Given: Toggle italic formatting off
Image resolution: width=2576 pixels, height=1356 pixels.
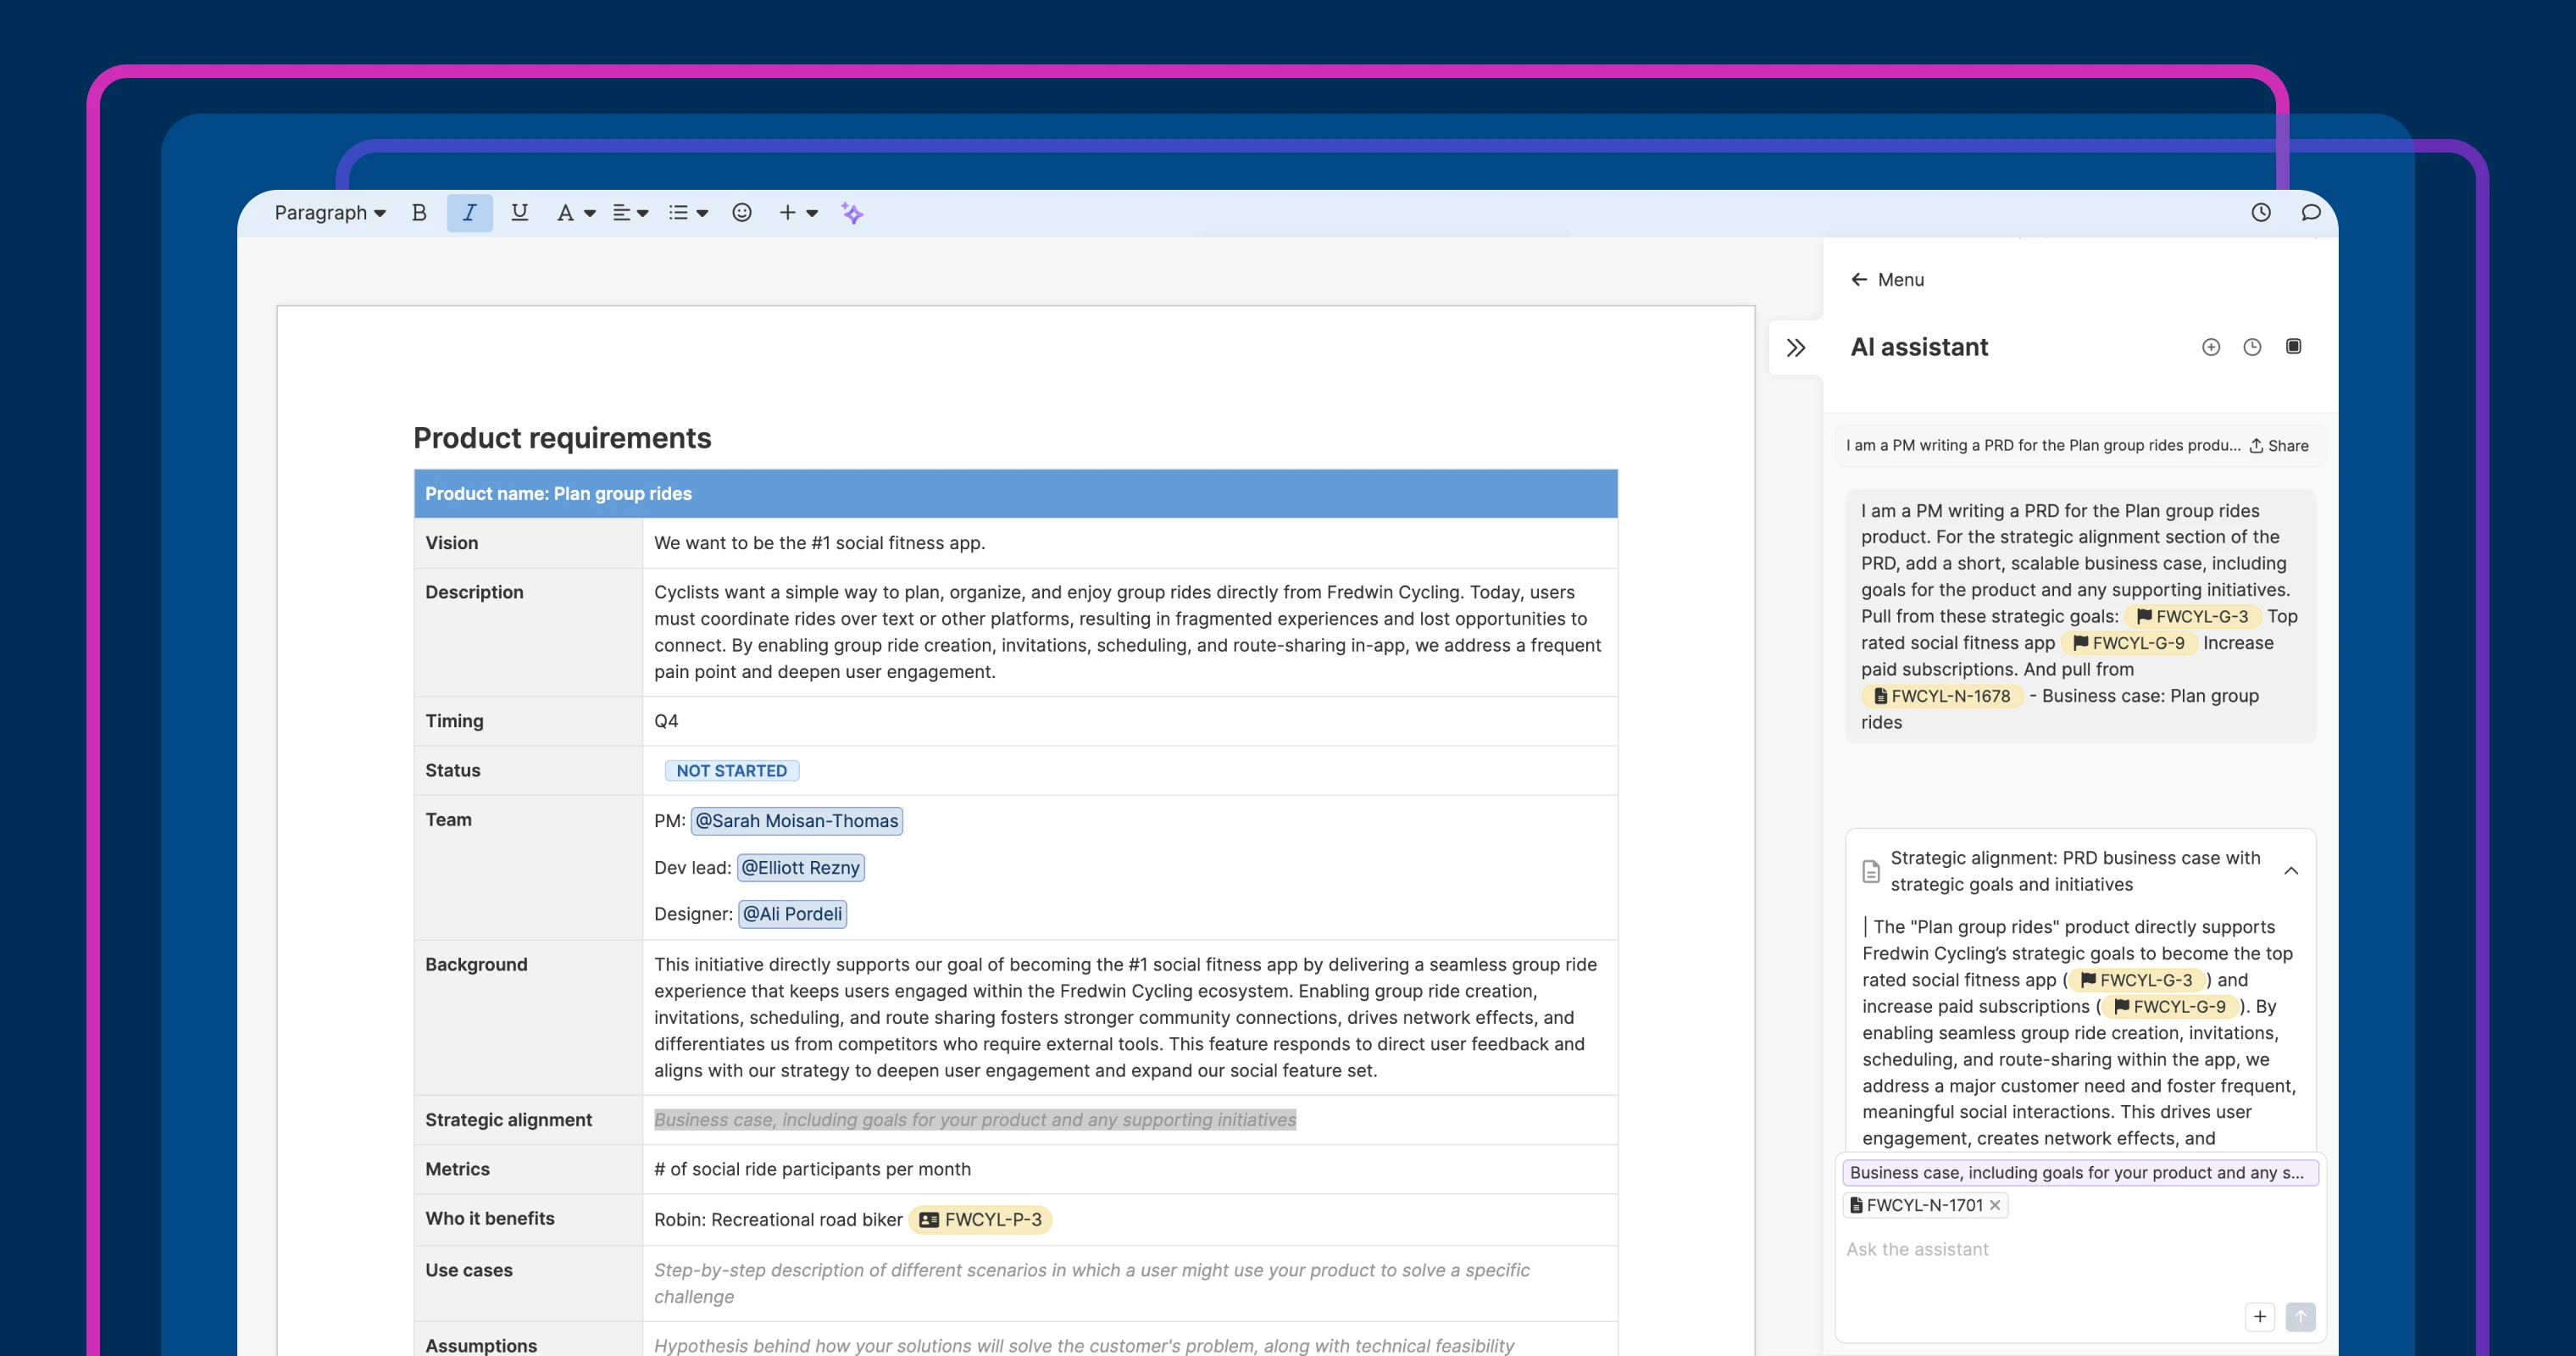Looking at the screenshot, I should click(469, 212).
